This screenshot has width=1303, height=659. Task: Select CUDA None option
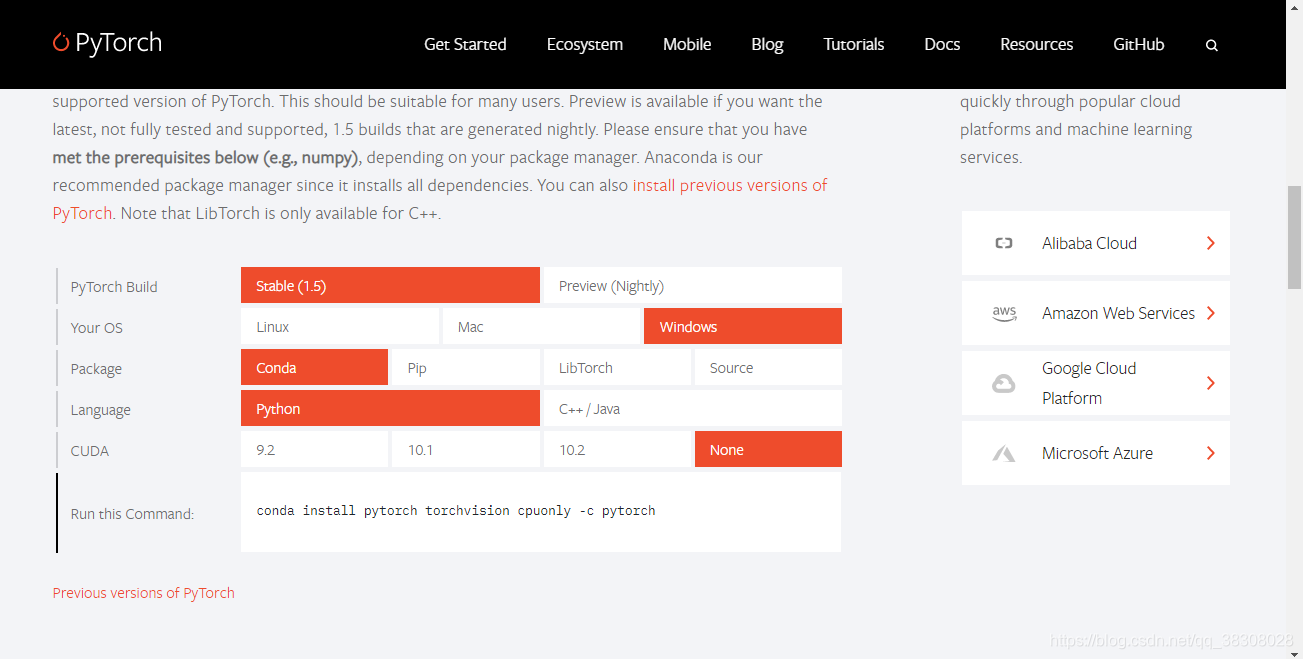coord(768,449)
